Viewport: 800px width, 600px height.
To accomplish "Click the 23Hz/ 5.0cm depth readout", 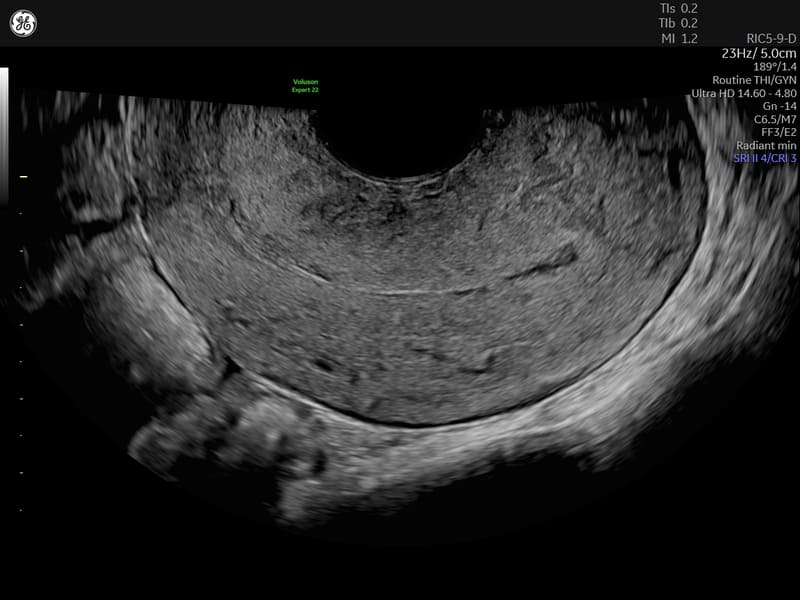I will [757, 53].
